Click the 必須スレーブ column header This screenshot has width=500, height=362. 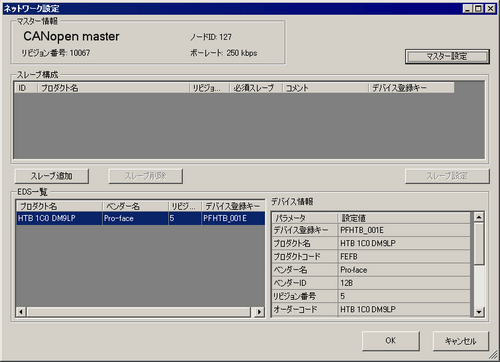256,88
